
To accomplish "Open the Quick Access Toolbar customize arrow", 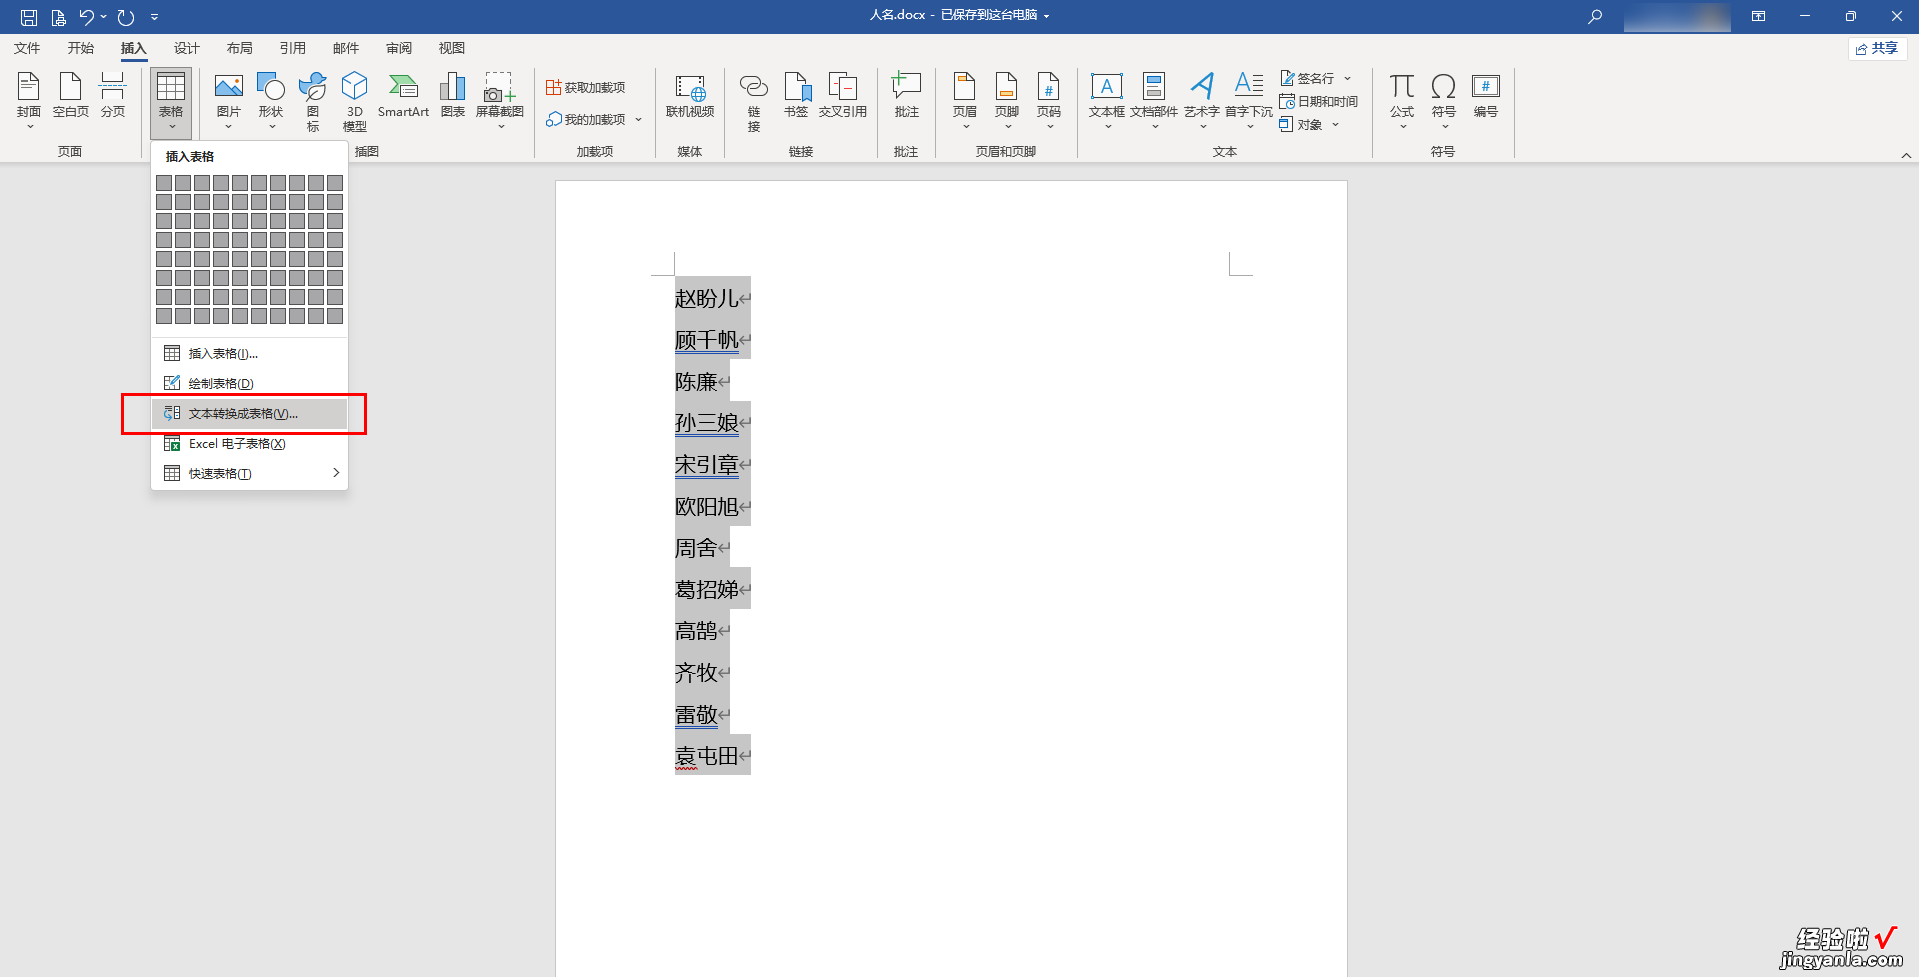I will 155,17.
